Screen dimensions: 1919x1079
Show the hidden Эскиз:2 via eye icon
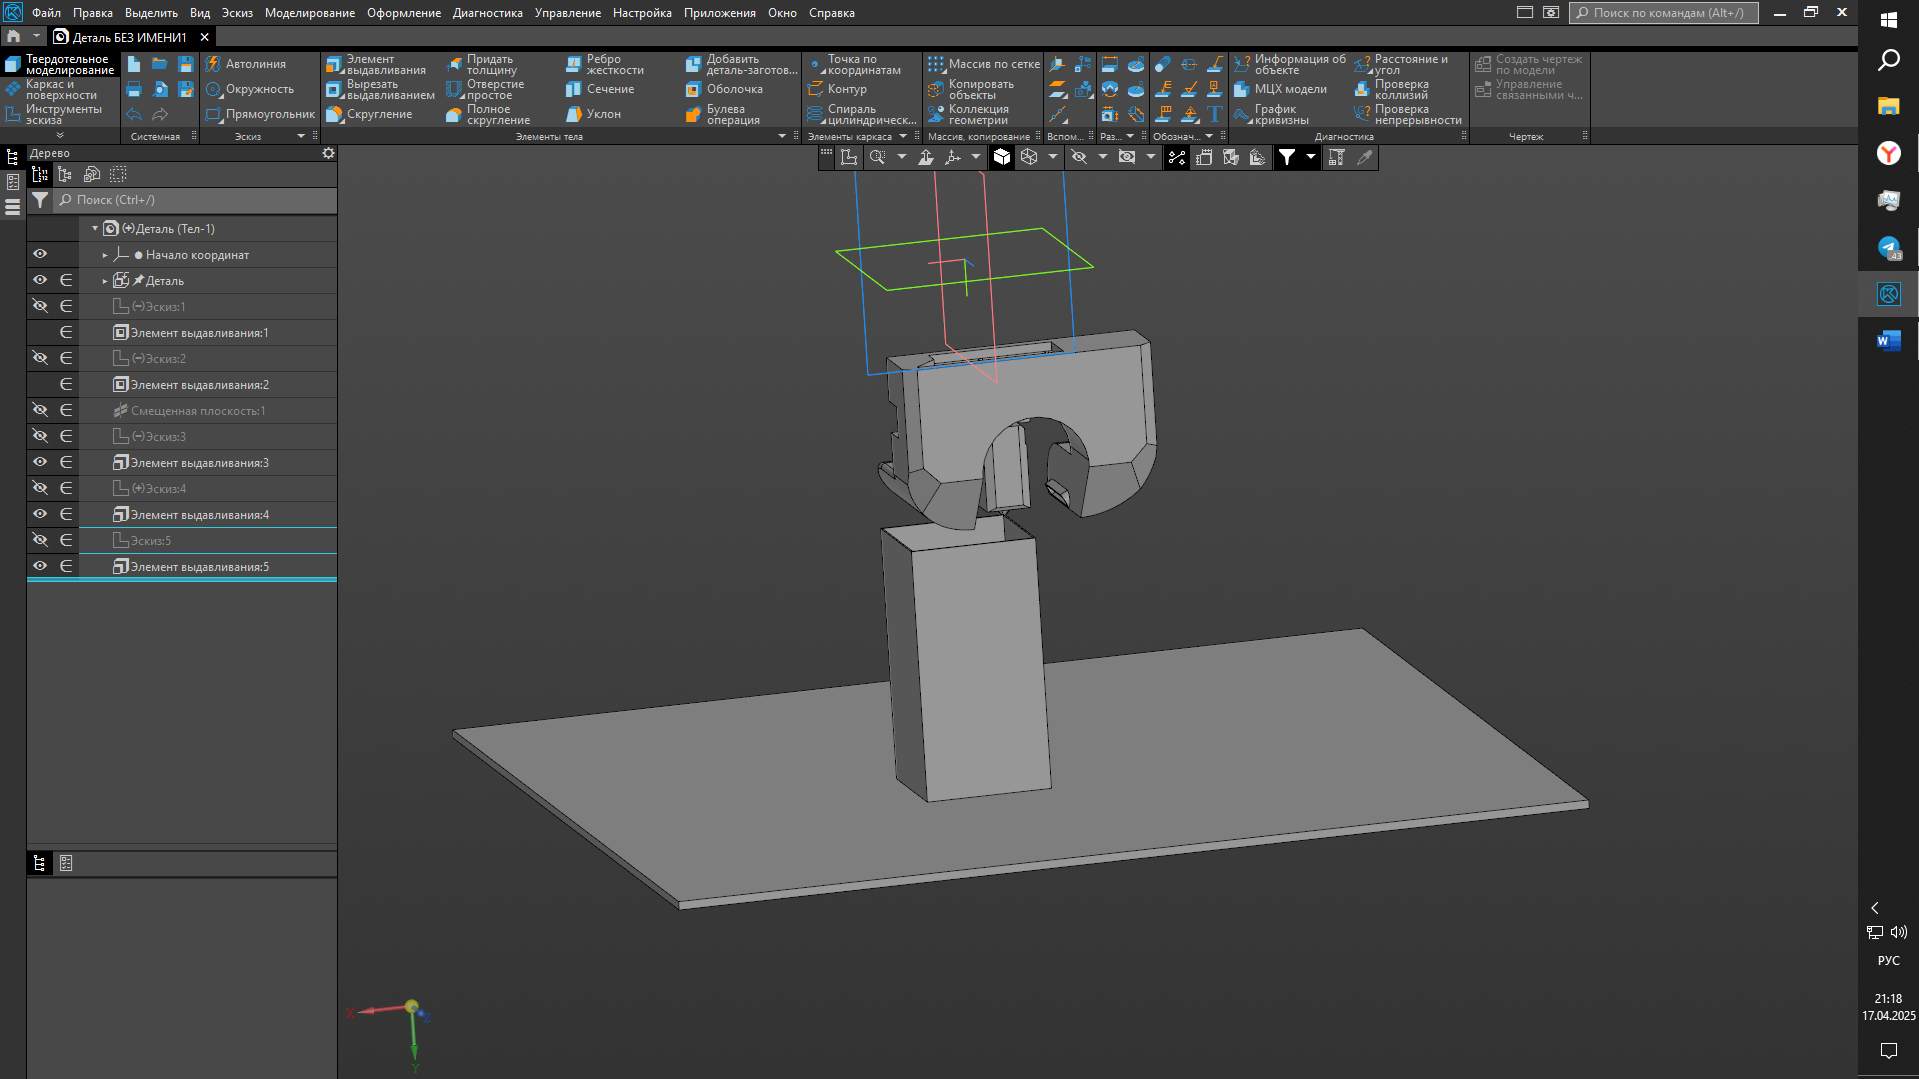coord(40,358)
